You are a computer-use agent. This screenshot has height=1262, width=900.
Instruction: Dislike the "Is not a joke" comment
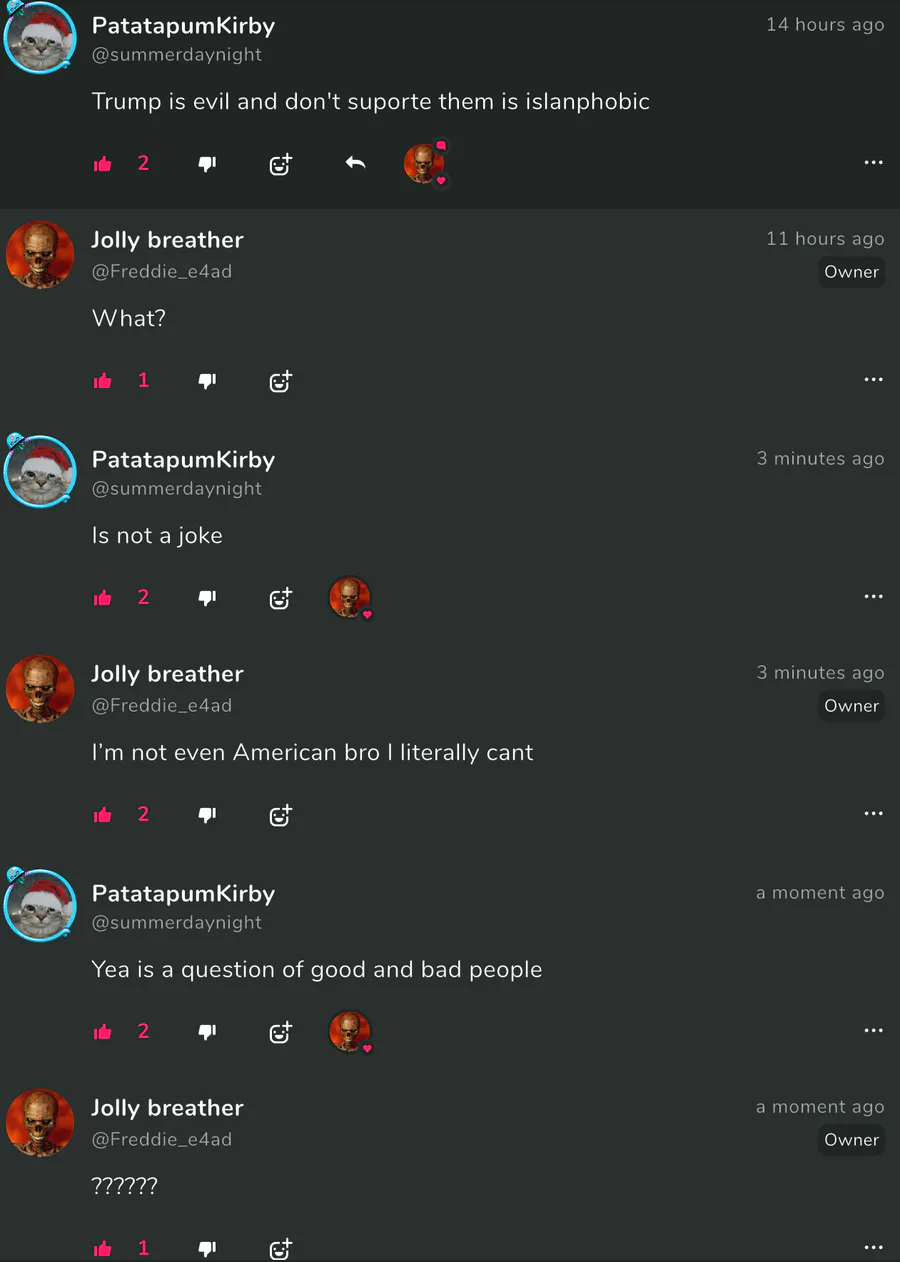(207, 598)
